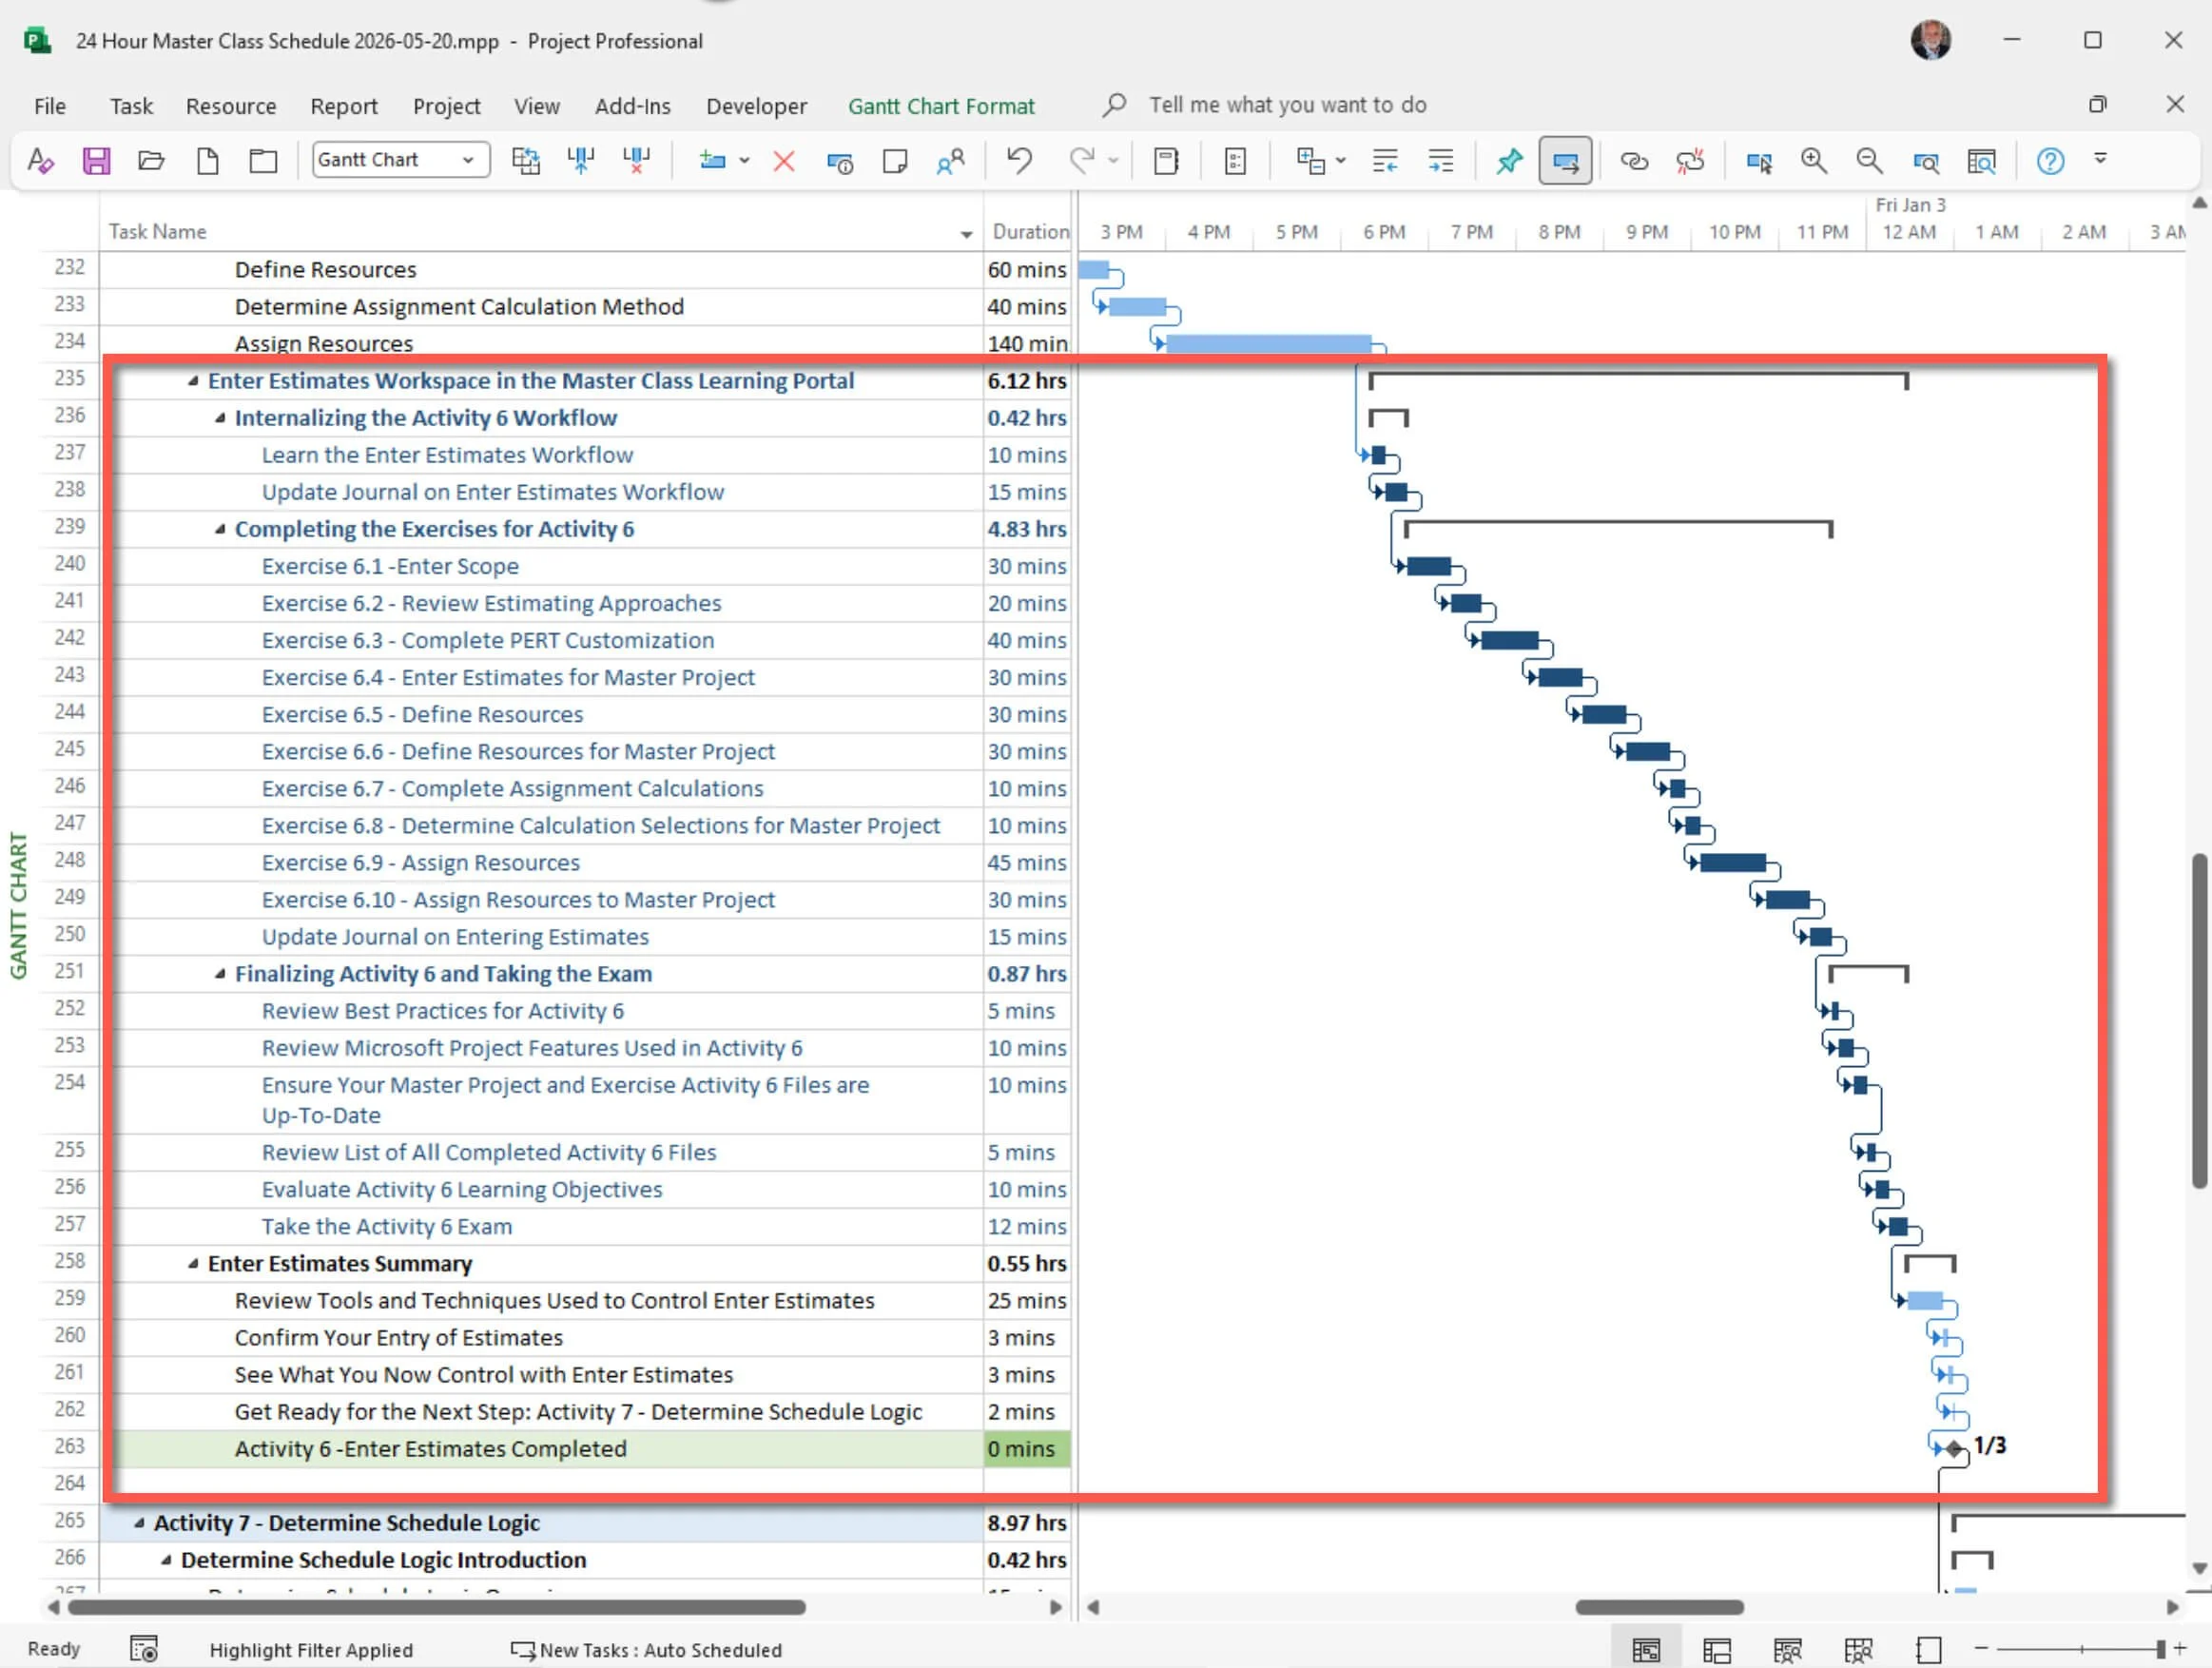Click the 1/3 milestone diamond in chart

pyautogui.click(x=1954, y=1448)
